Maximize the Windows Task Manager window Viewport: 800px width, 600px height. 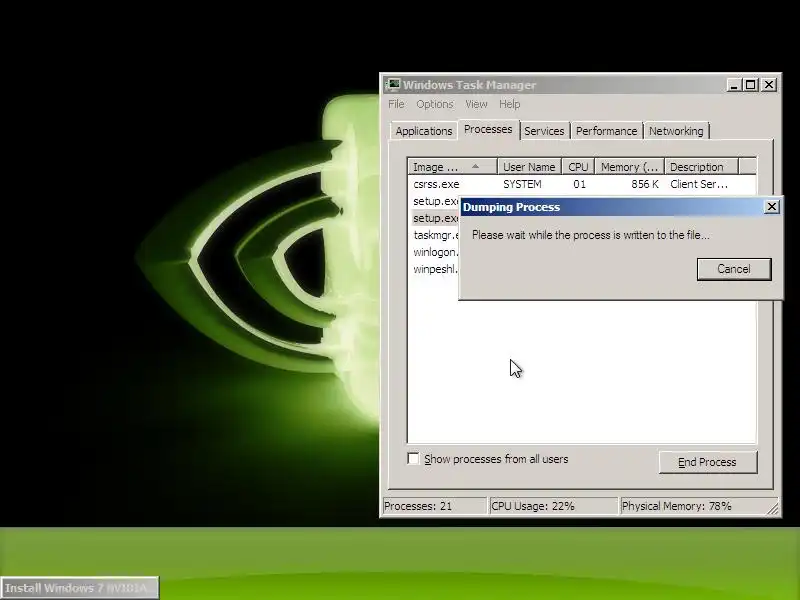pos(751,85)
